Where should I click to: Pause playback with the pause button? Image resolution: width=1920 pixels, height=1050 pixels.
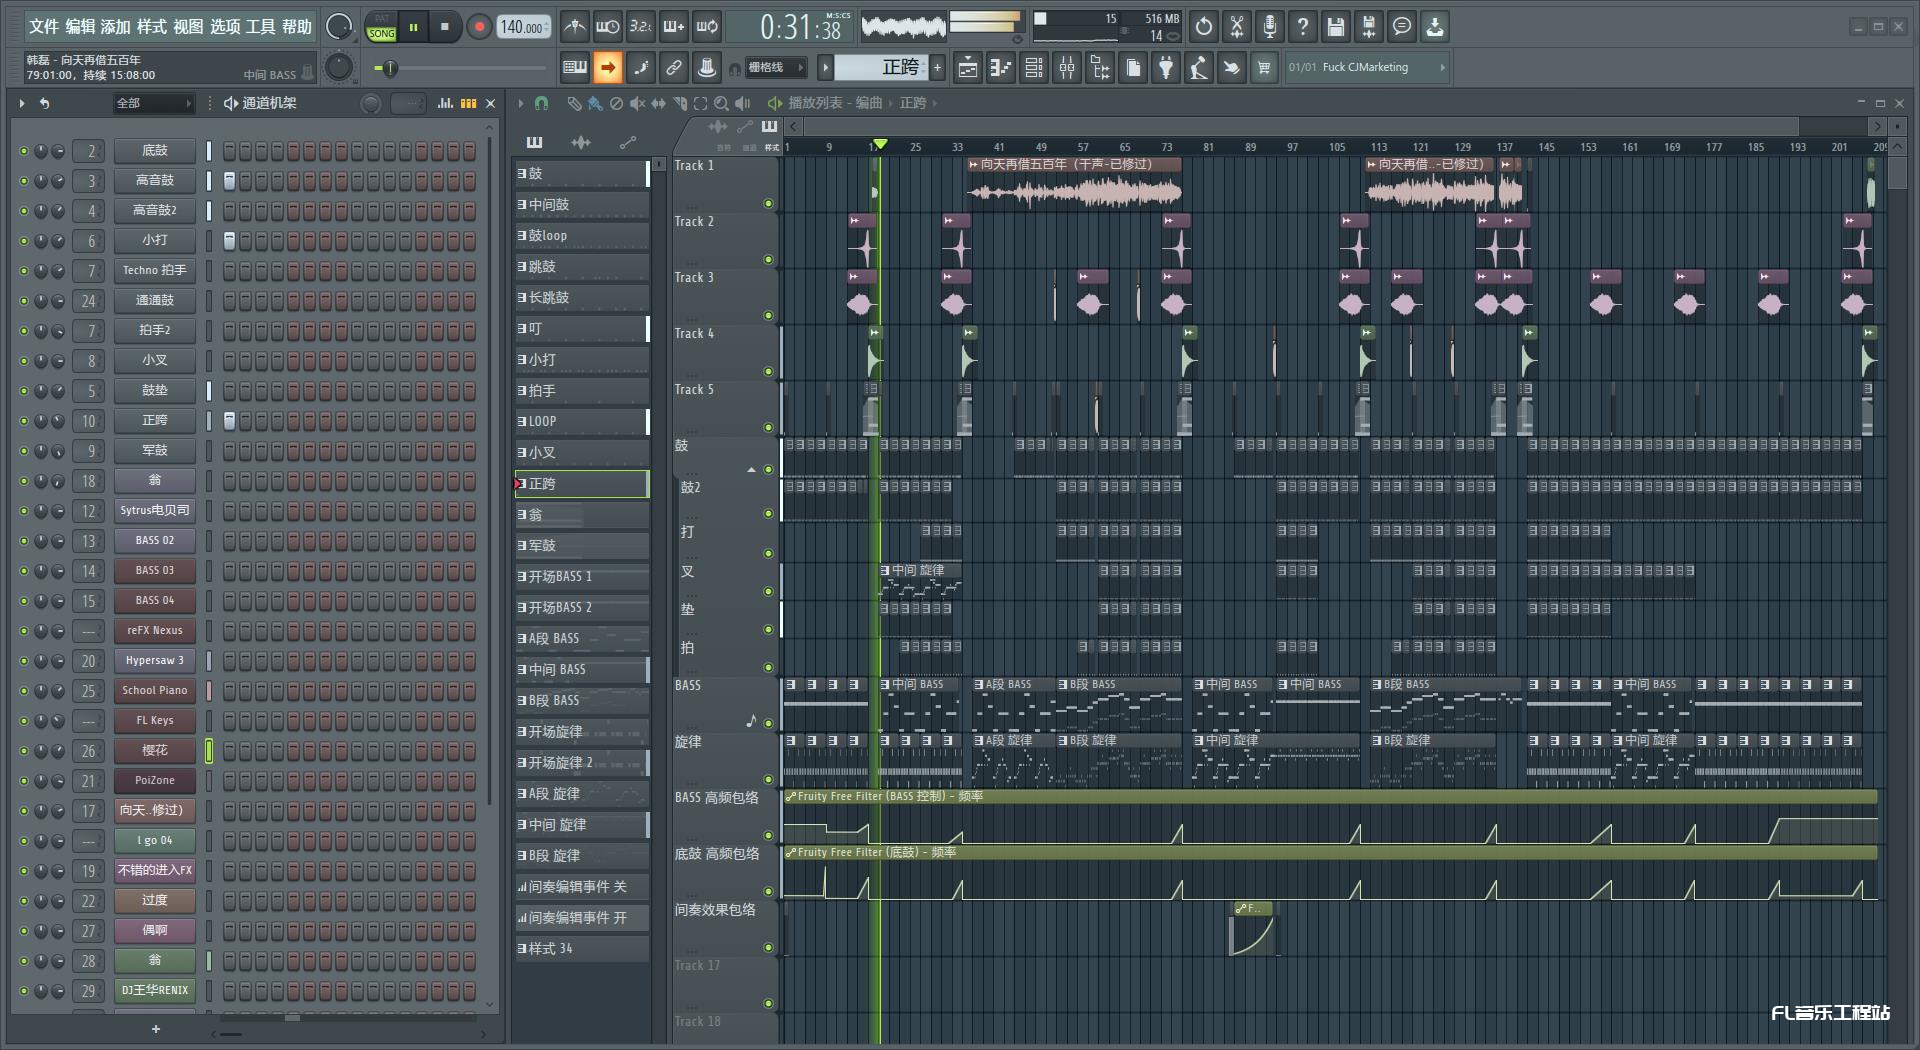[x=413, y=27]
